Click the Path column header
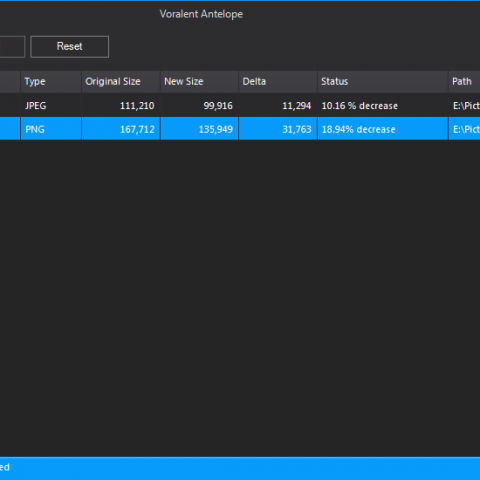480x480 pixels. (464, 81)
